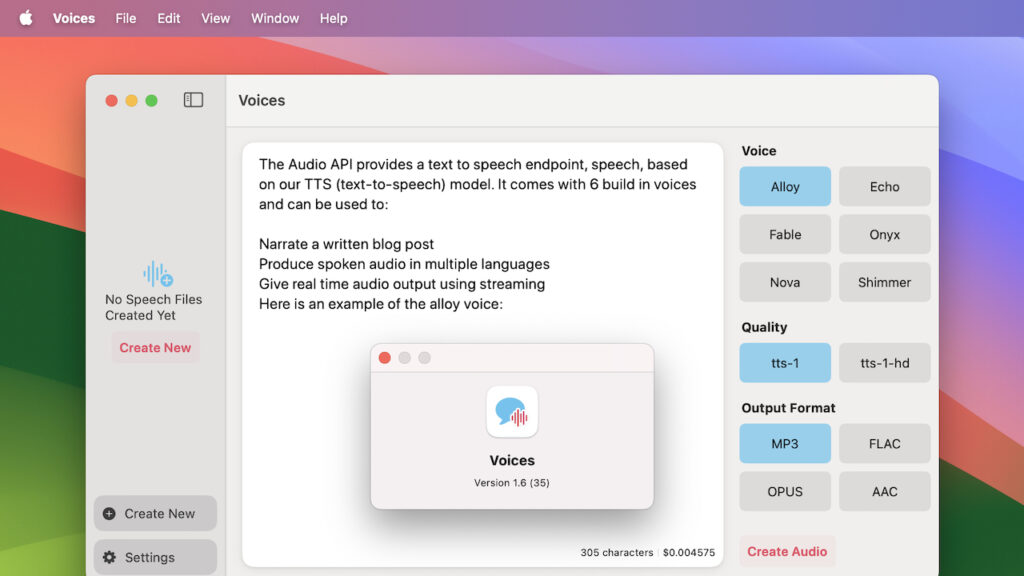Open the Apple menu
The height and width of the screenshot is (576, 1024).
coord(25,17)
